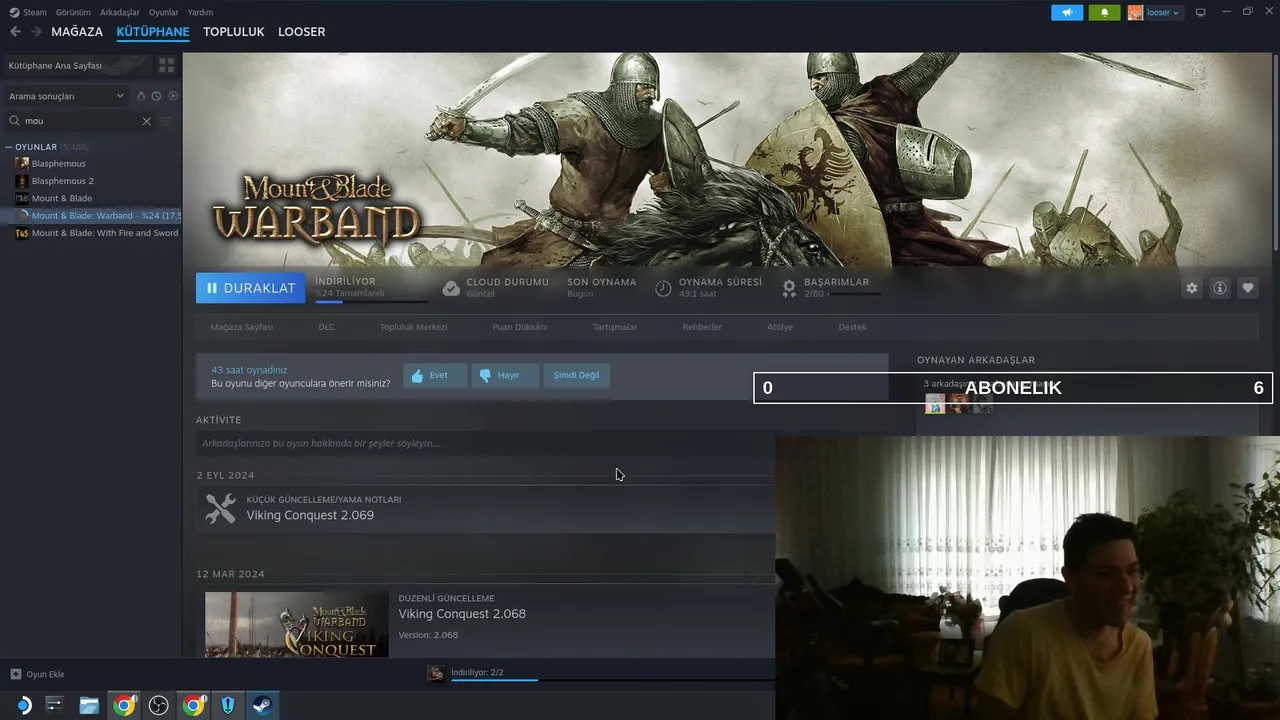Open the Steam menu logo
Screen dimensions: 1280x720
pyautogui.click(x=14, y=12)
